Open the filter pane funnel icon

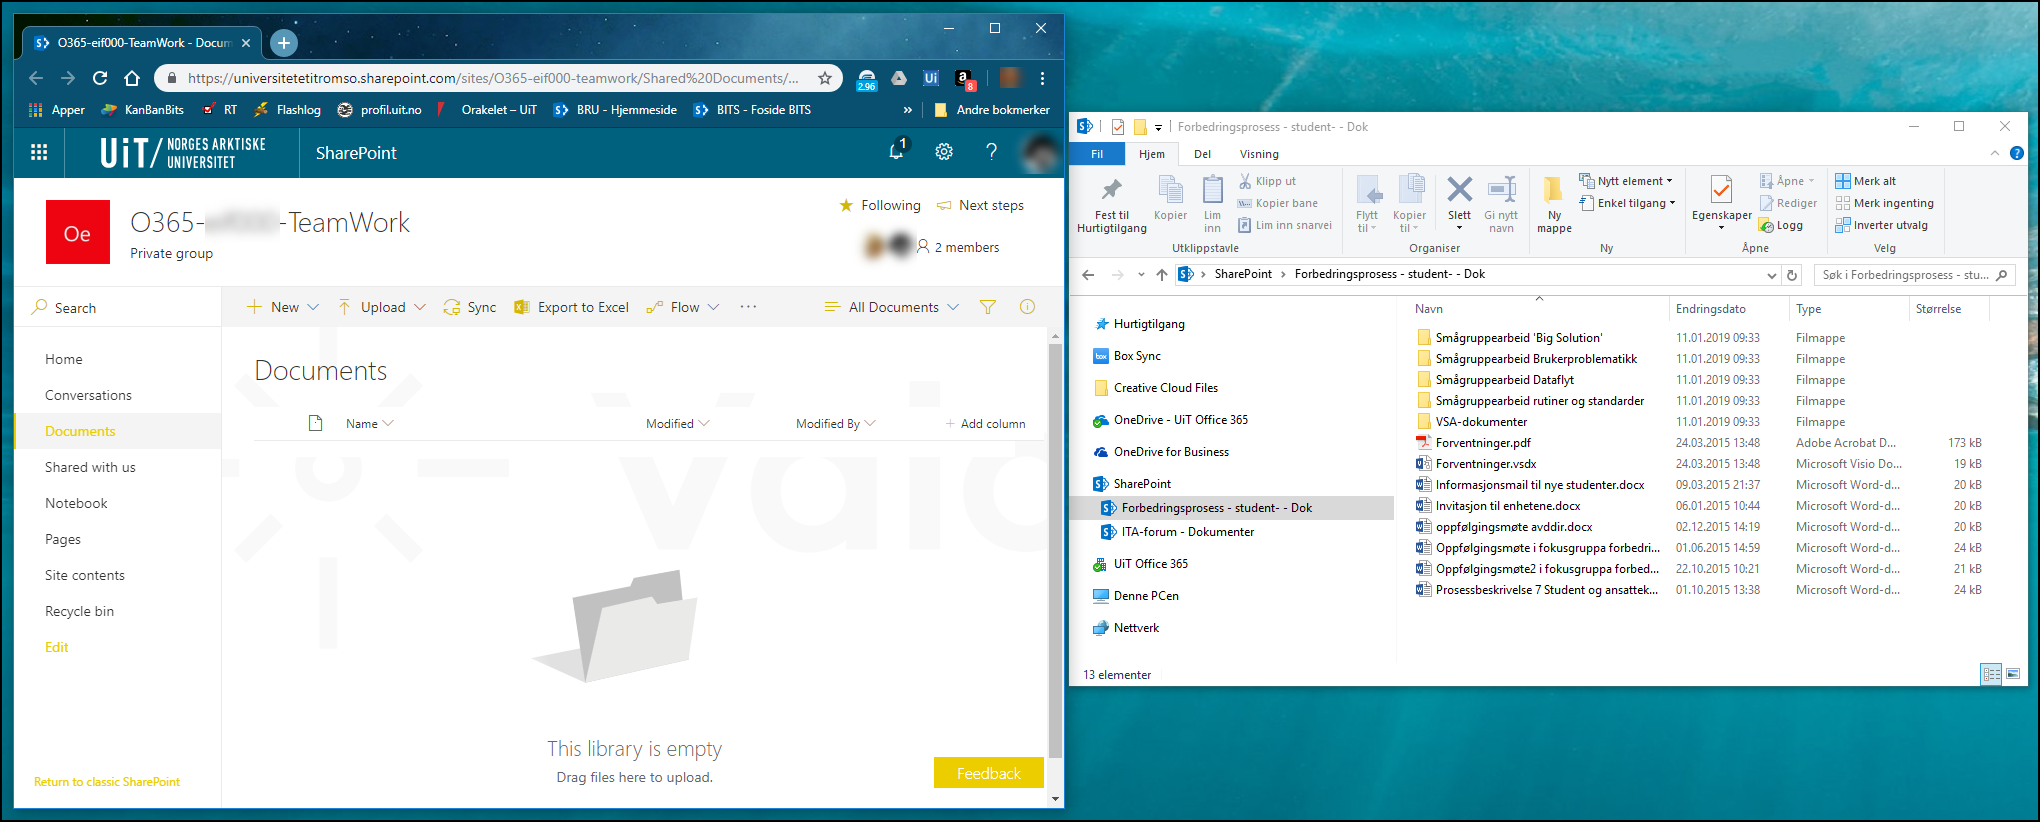[988, 307]
